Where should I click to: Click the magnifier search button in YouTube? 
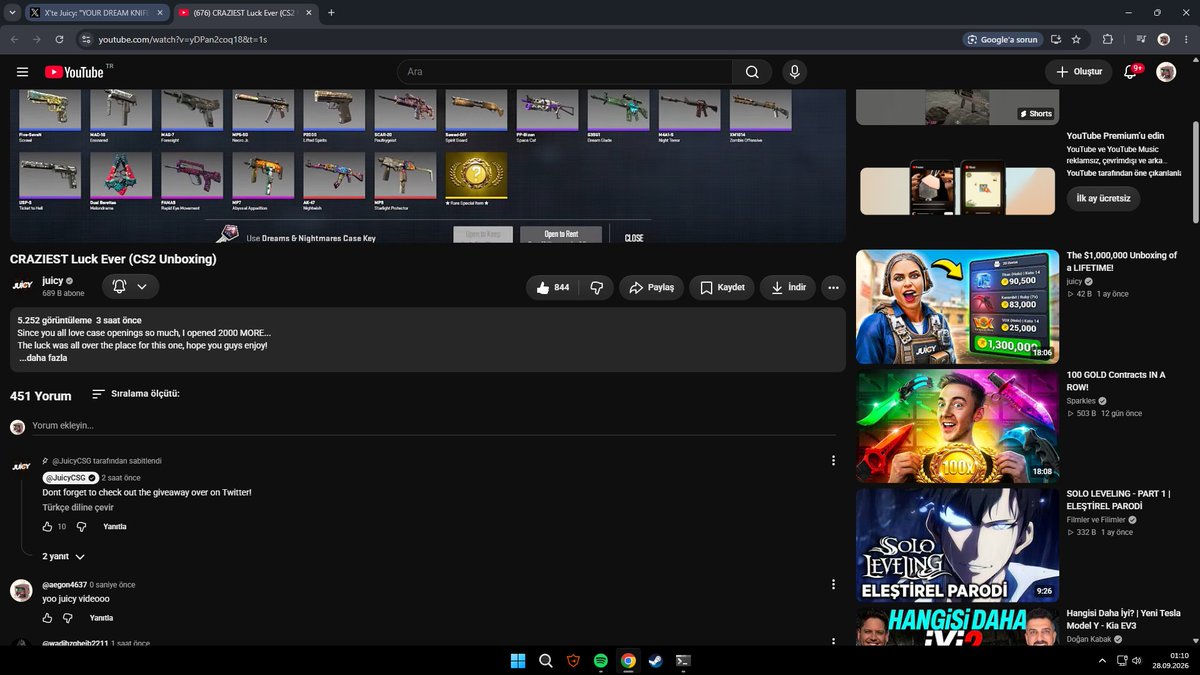pyautogui.click(x=751, y=72)
